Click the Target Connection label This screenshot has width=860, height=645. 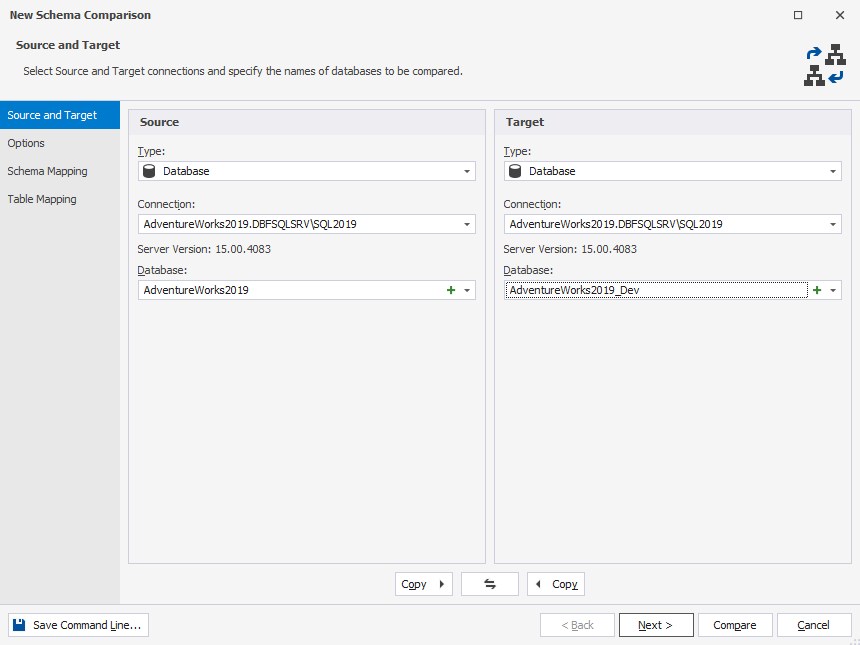532,204
